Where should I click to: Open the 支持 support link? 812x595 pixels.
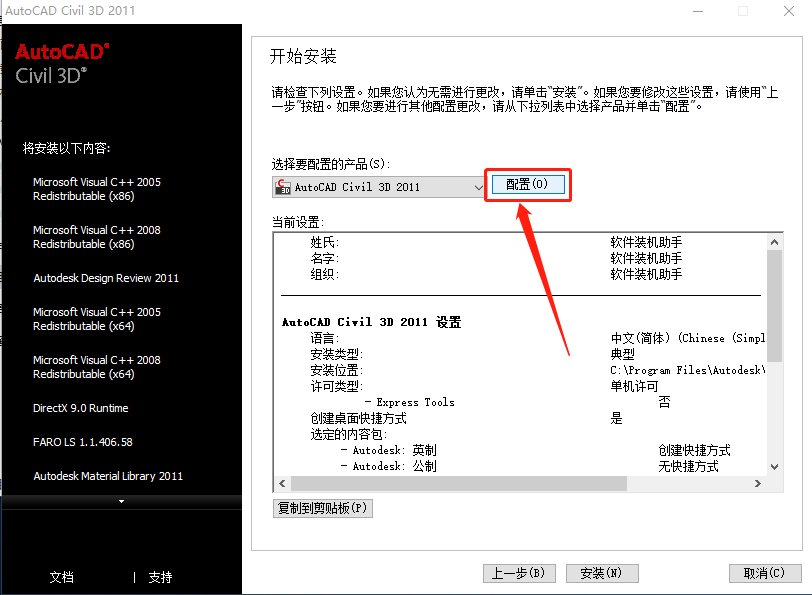click(x=160, y=577)
